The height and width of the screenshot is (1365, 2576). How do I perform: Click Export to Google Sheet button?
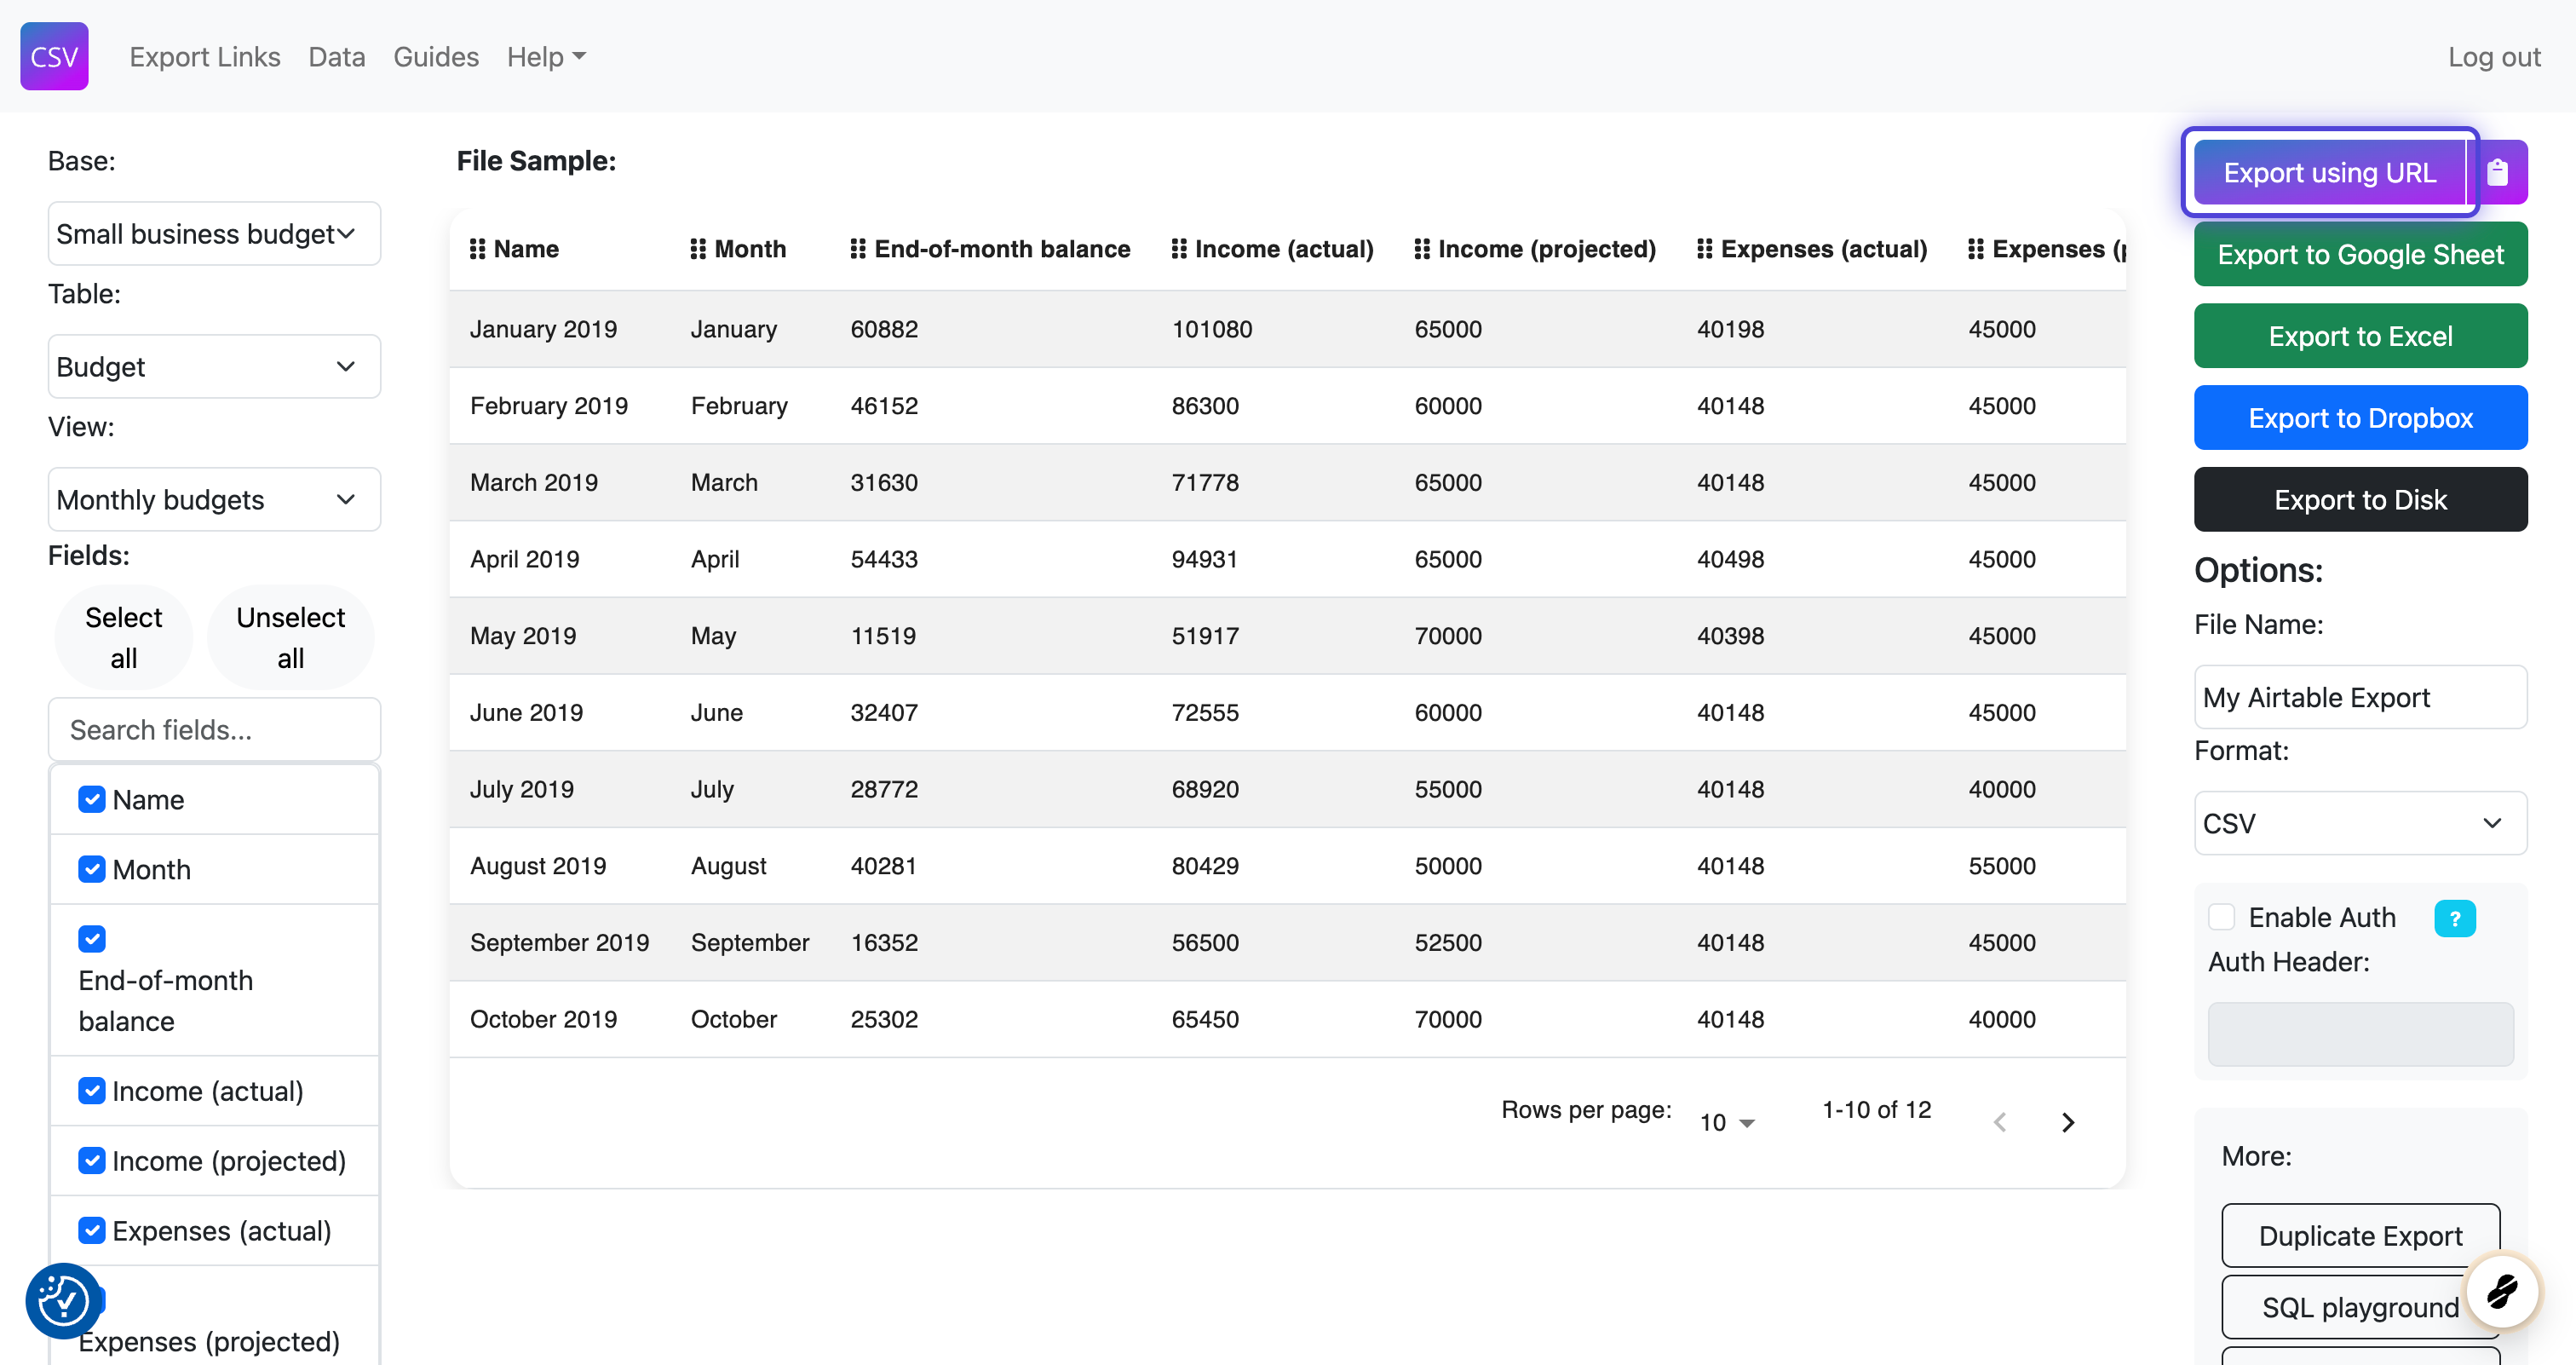2360,255
